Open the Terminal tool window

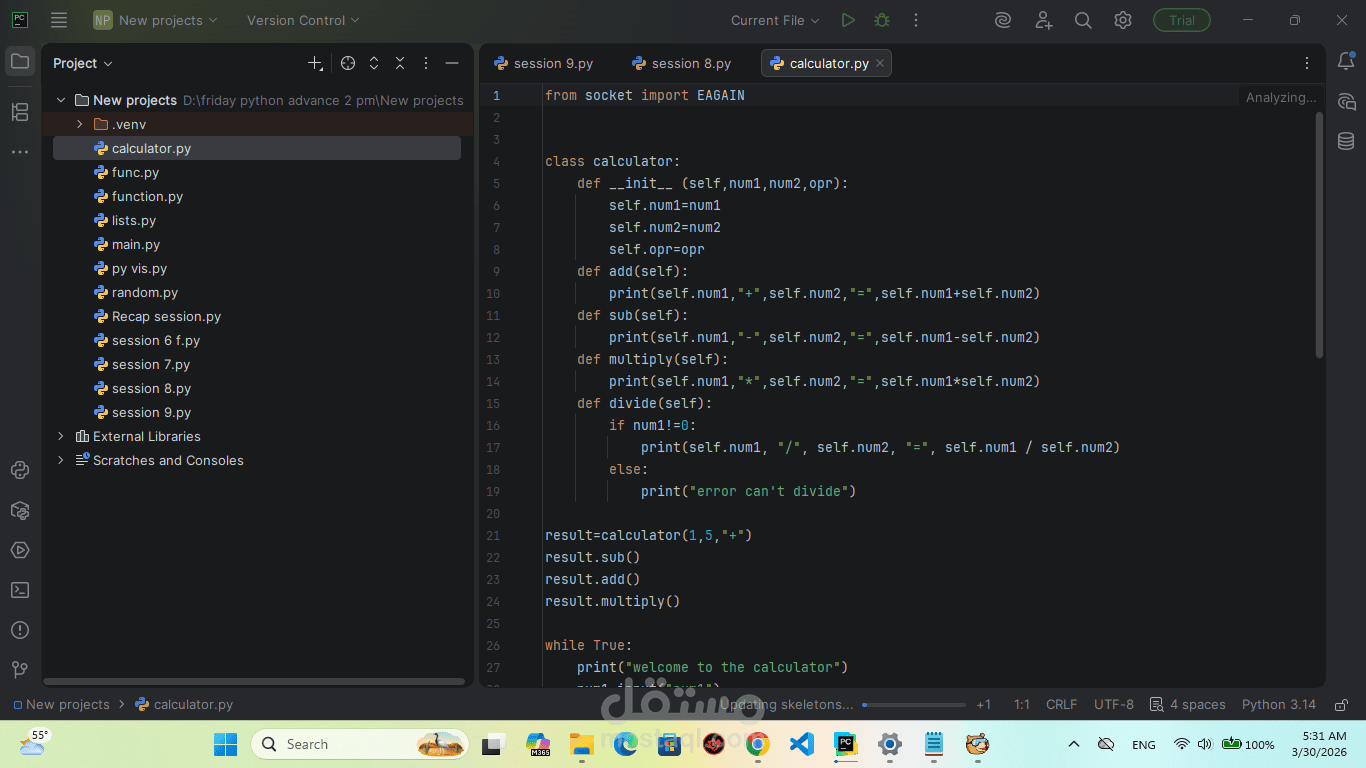click(x=20, y=590)
